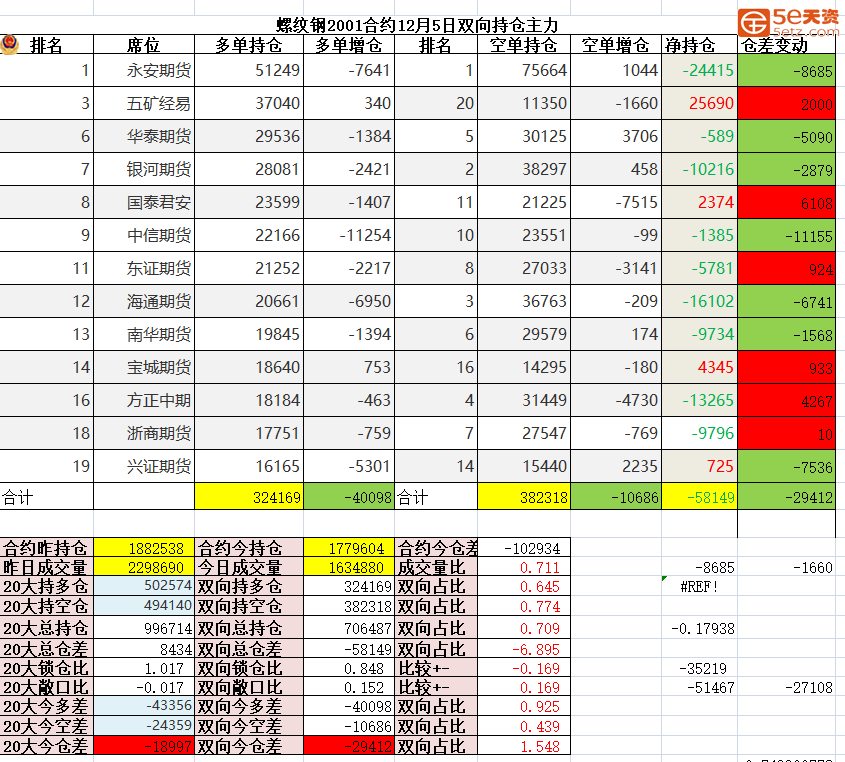The image size is (845, 762).
Task: Click the cell showing -27108
Action: coord(786,687)
